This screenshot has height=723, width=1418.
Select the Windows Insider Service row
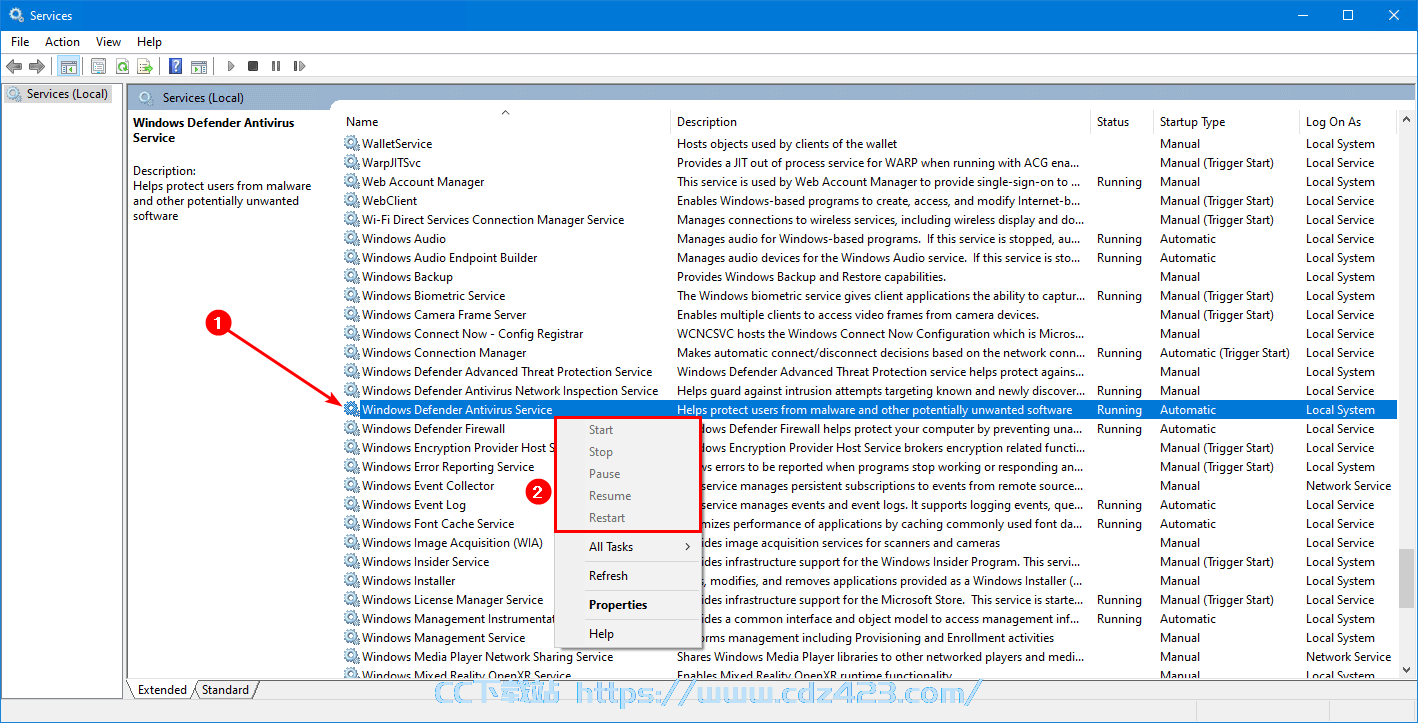[869, 562]
